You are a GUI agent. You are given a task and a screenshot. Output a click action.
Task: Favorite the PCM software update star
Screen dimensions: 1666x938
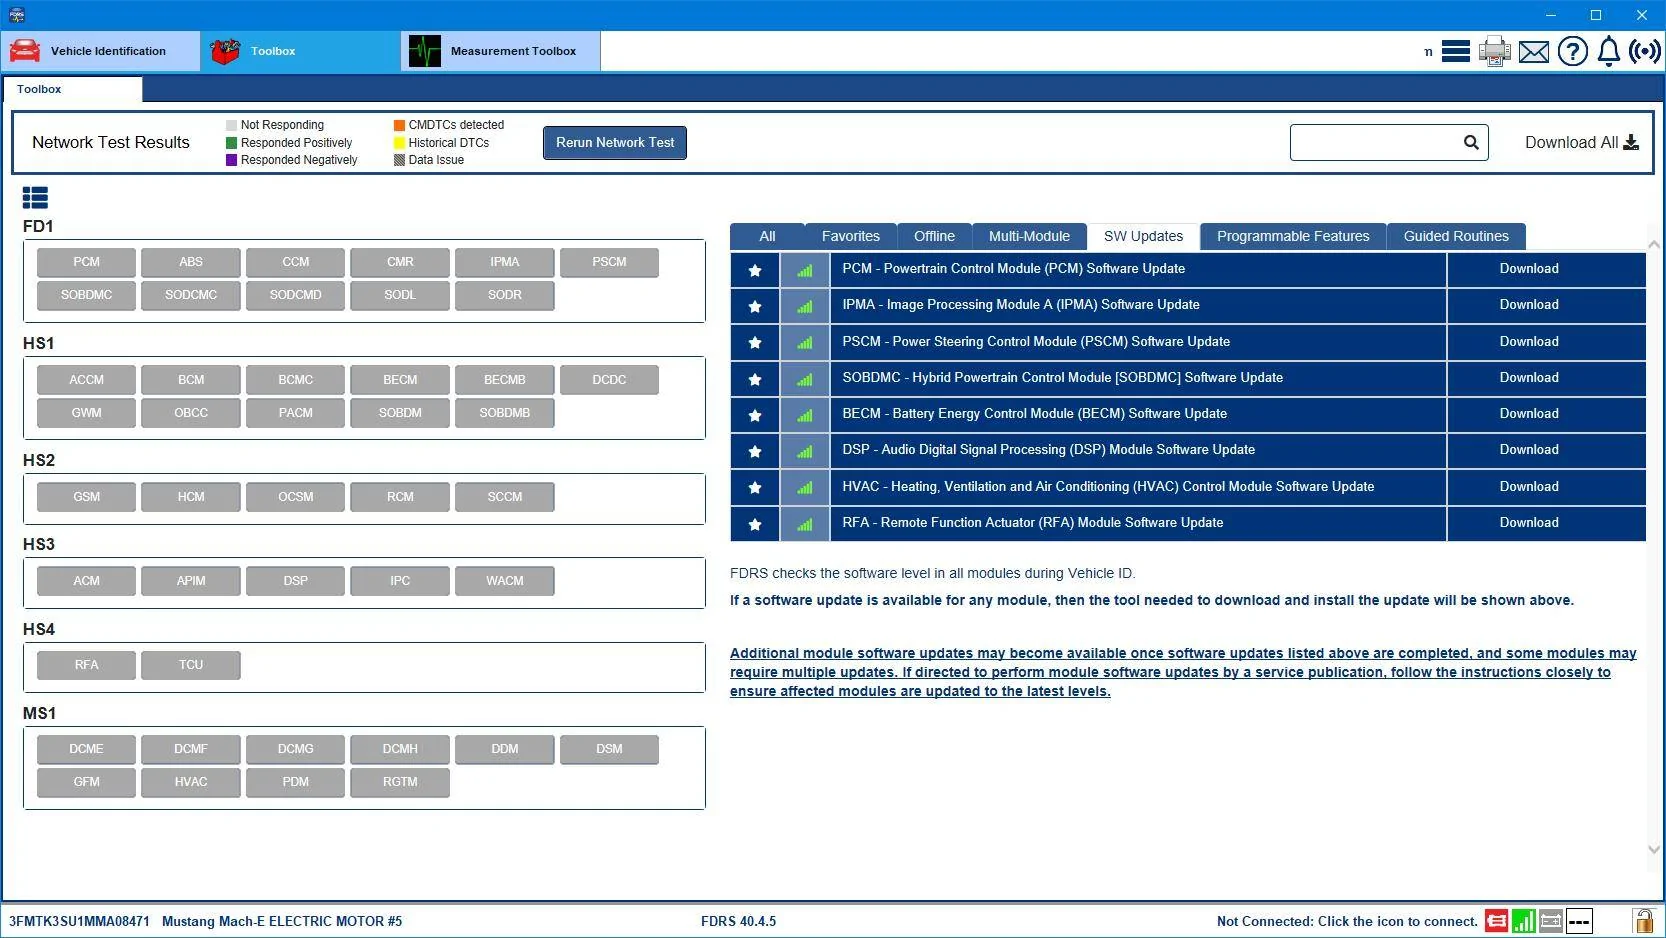point(755,269)
